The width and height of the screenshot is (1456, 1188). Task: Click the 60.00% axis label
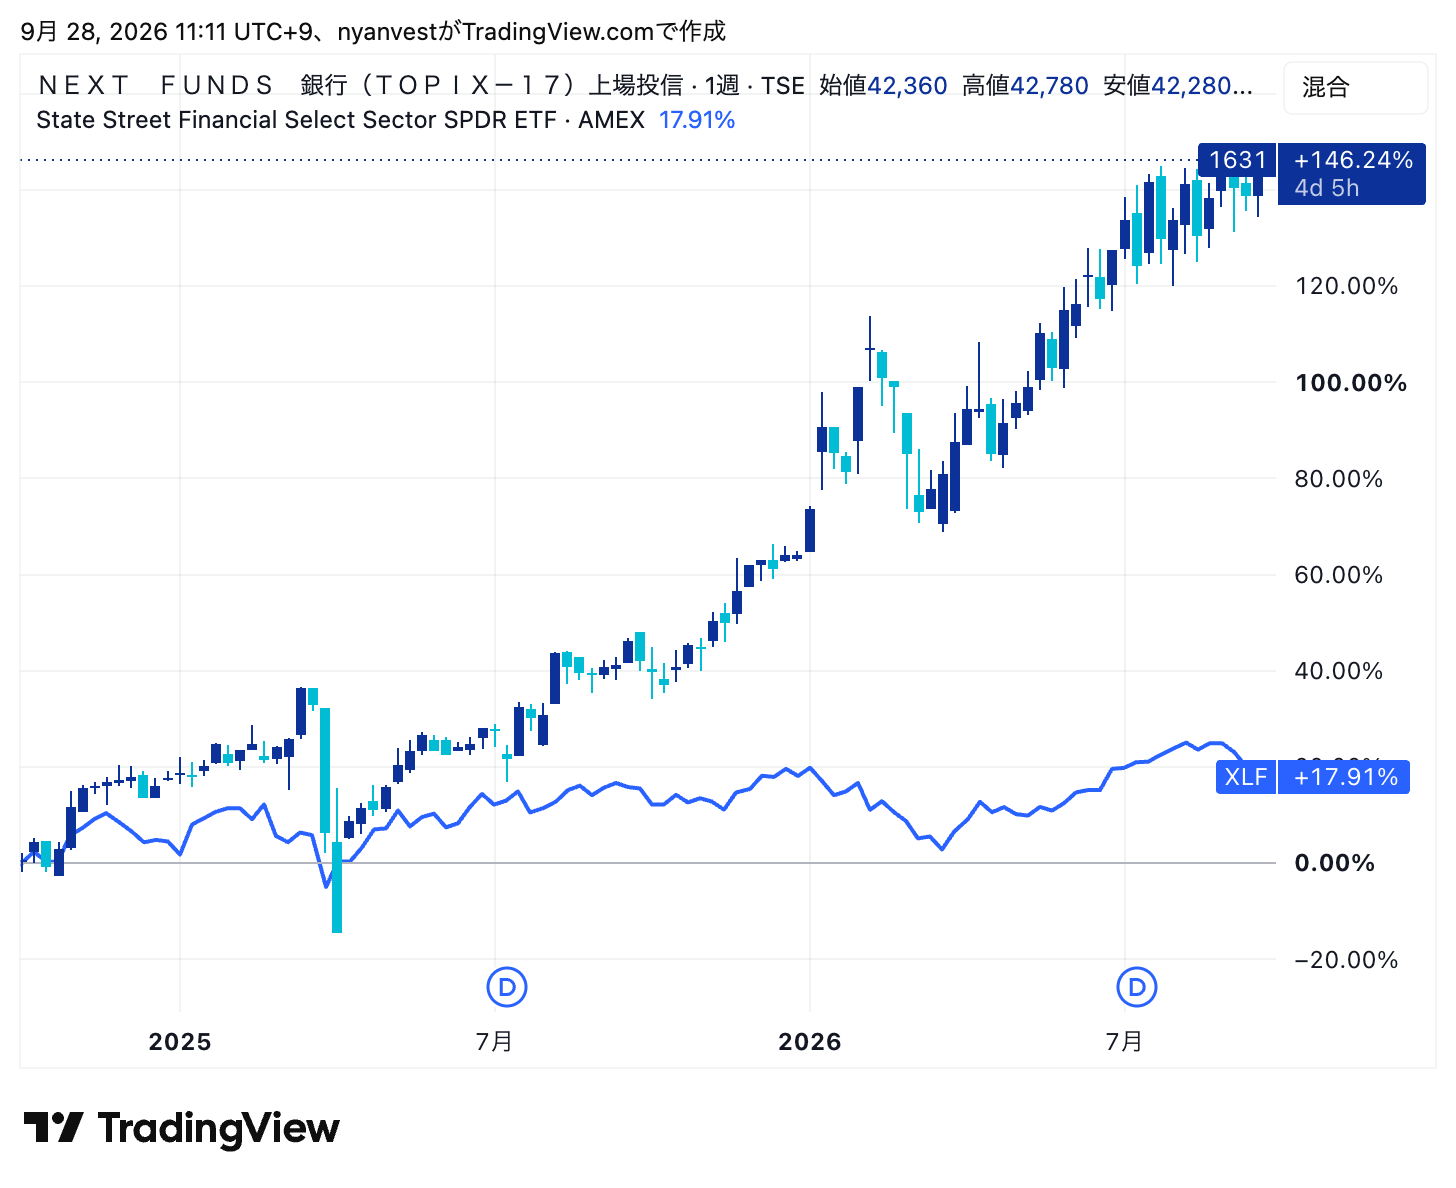coord(1339,575)
